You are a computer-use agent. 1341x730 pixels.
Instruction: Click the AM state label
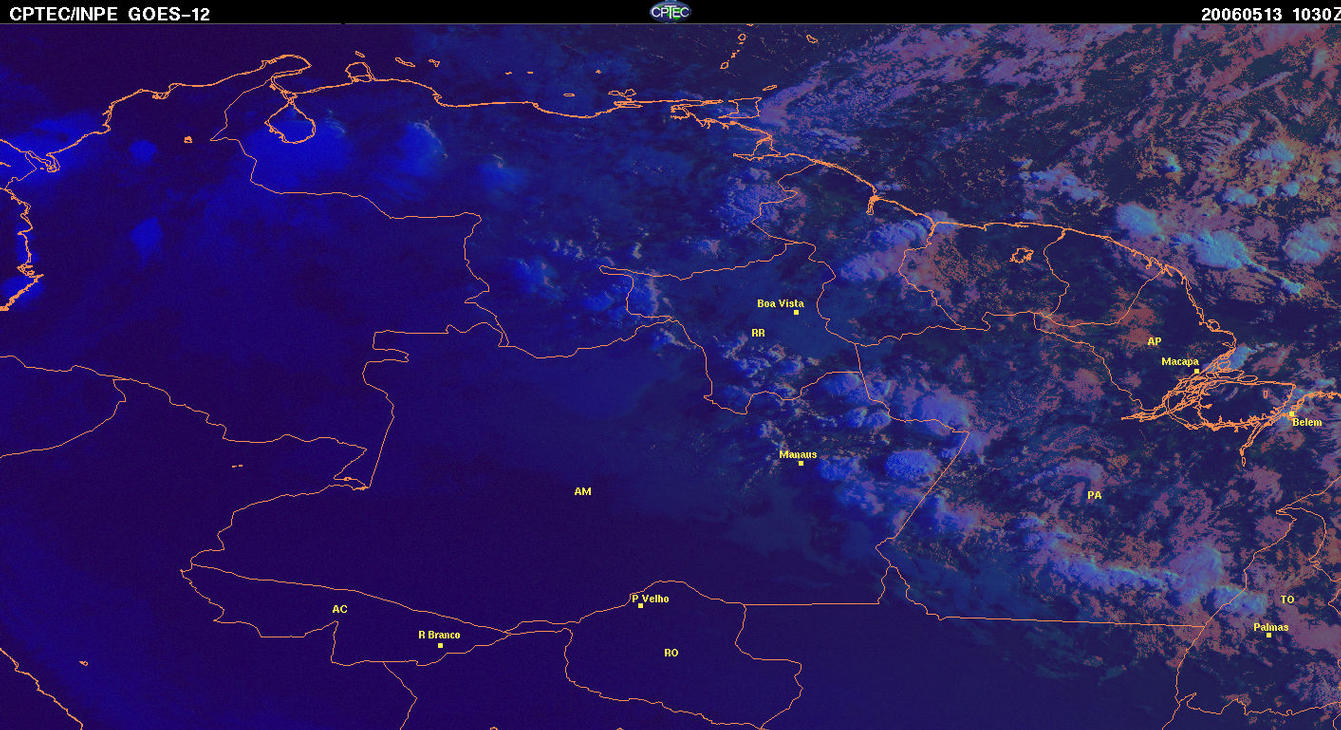[583, 492]
